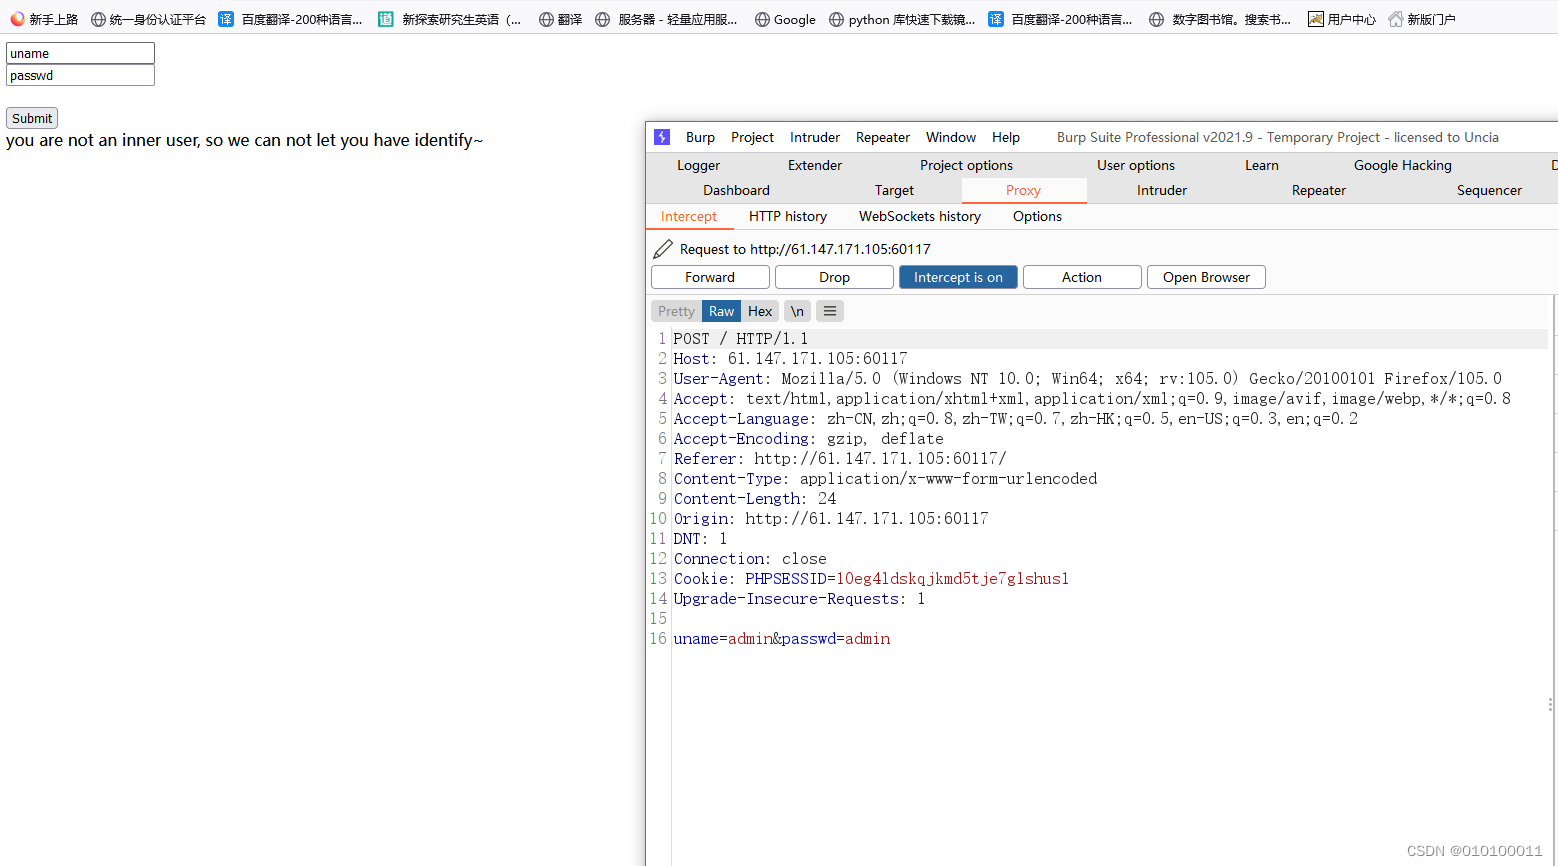Screen dimensions: 1558x866
Task: Open the Raw editor hamburger menu icon
Action: pos(829,311)
